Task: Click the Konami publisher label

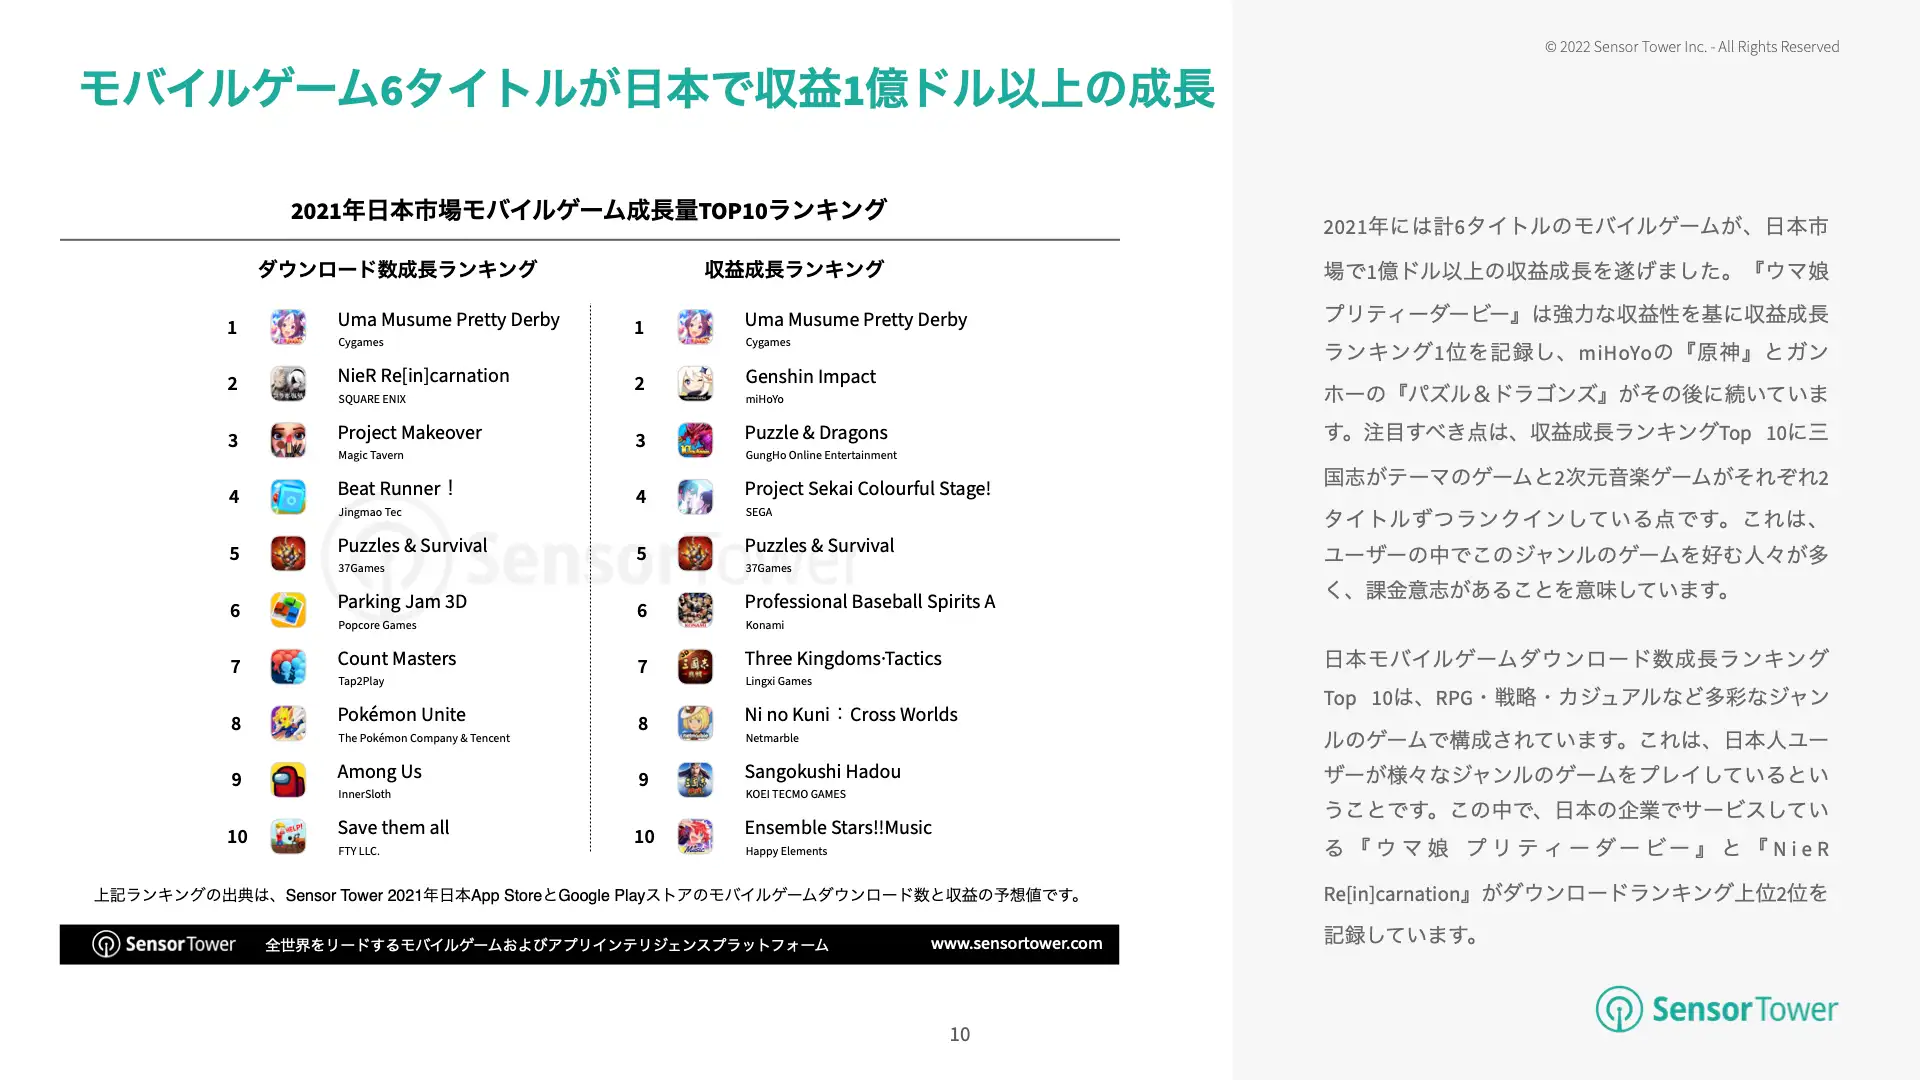Action: click(x=765, y=625)
